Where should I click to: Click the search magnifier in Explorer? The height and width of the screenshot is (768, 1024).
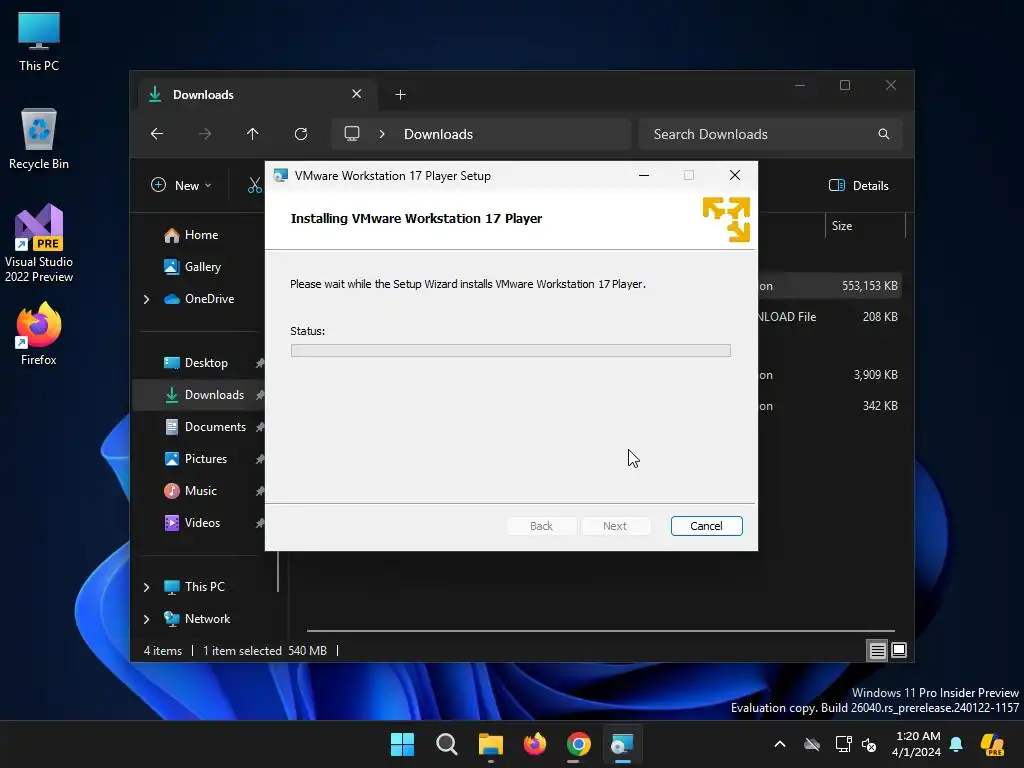[884, 134]
